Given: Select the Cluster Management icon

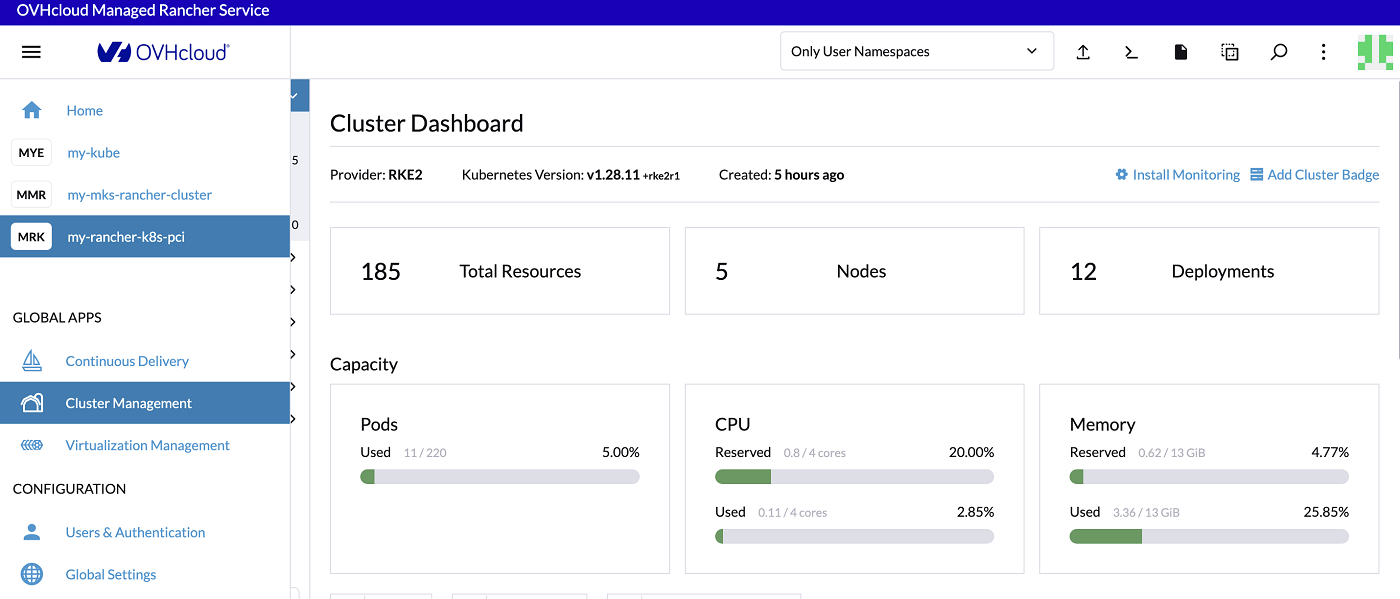Looking at the screenshot, I should [31, 402].
